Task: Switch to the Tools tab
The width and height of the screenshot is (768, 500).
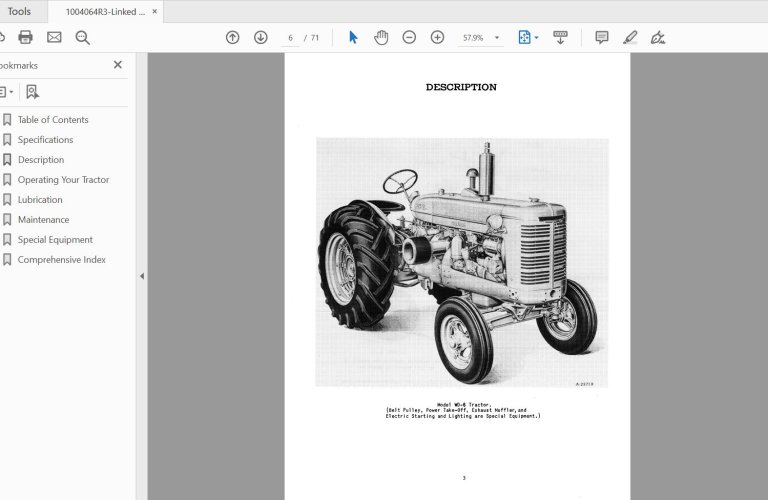Action: tap(20, 11)
